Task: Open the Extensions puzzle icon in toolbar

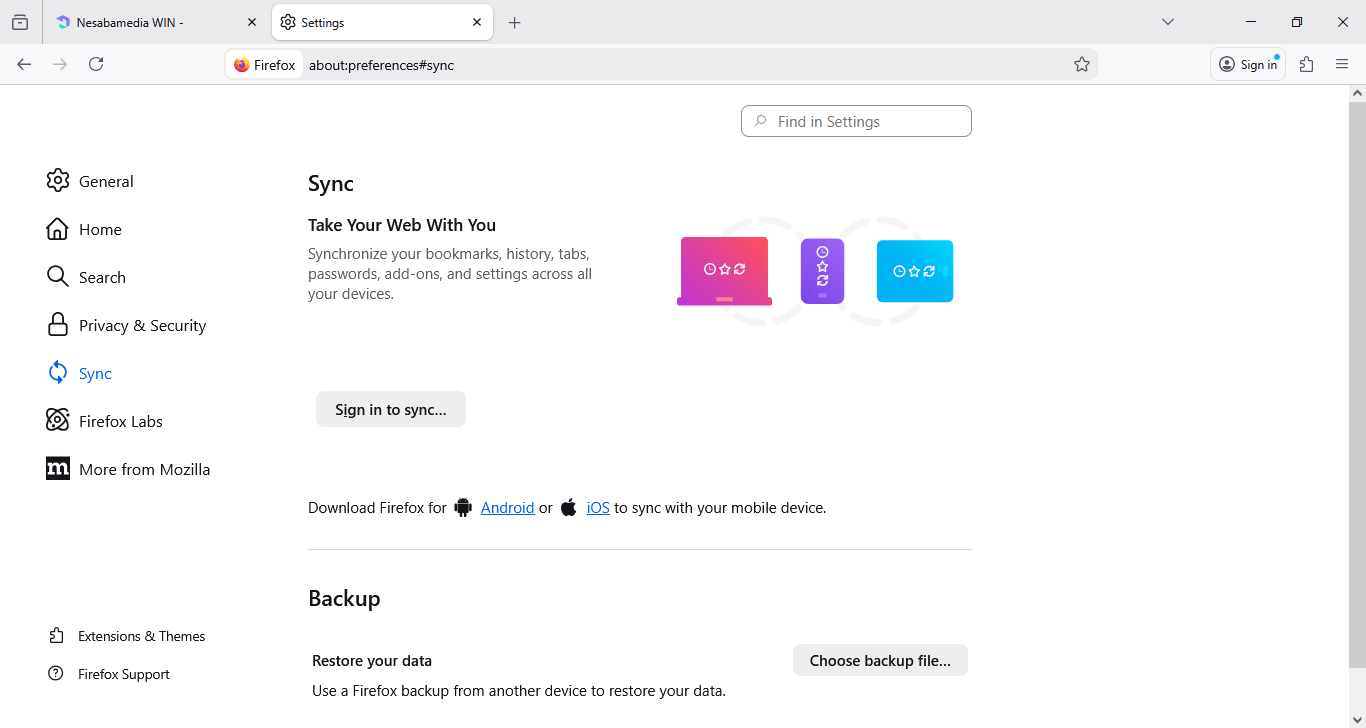Action: pyautogui.click(x=1306, y=64)
